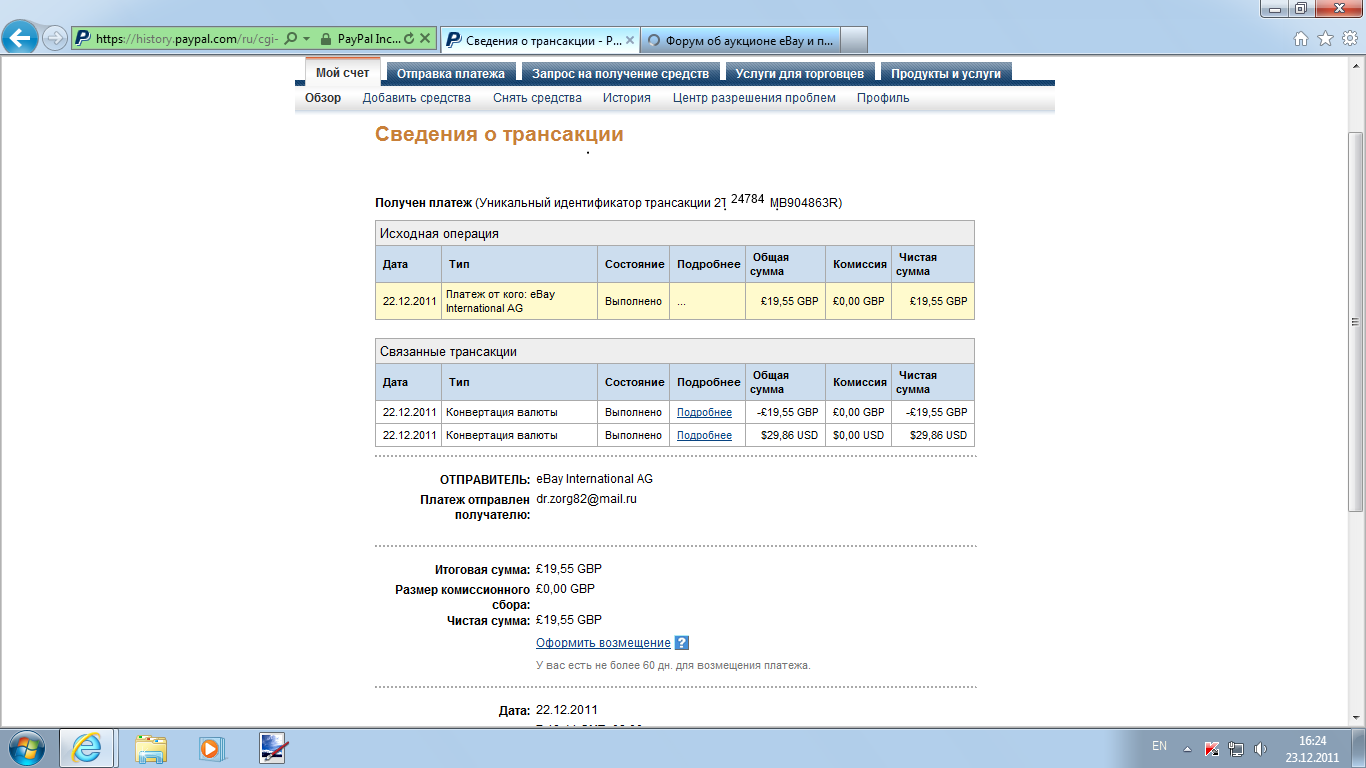Click the network connection tray icon

pos(1236,748)
